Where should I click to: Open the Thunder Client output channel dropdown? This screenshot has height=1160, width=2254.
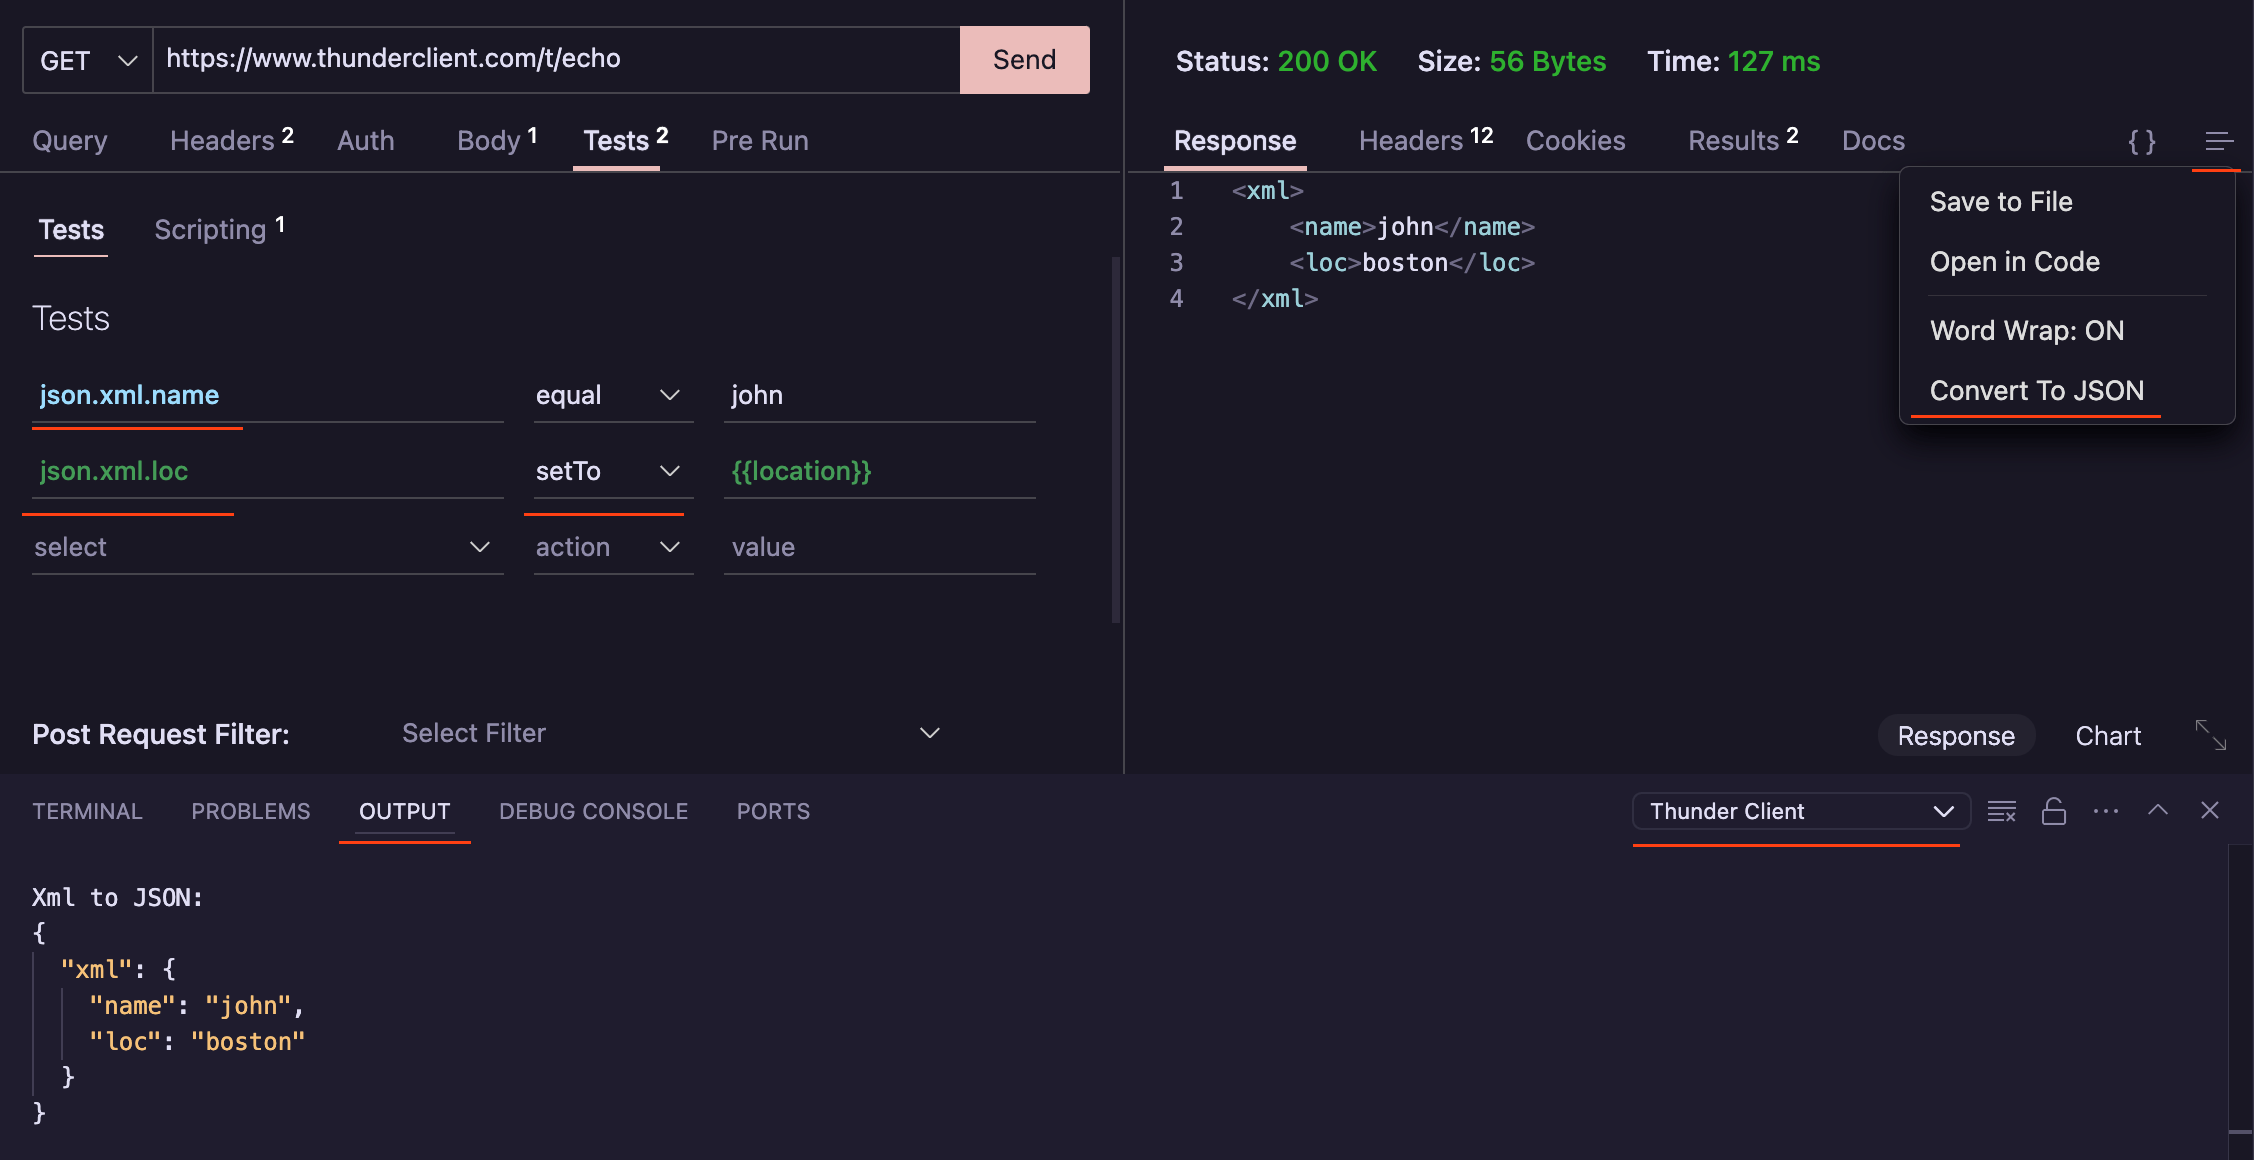click(x=1800, y=811)
